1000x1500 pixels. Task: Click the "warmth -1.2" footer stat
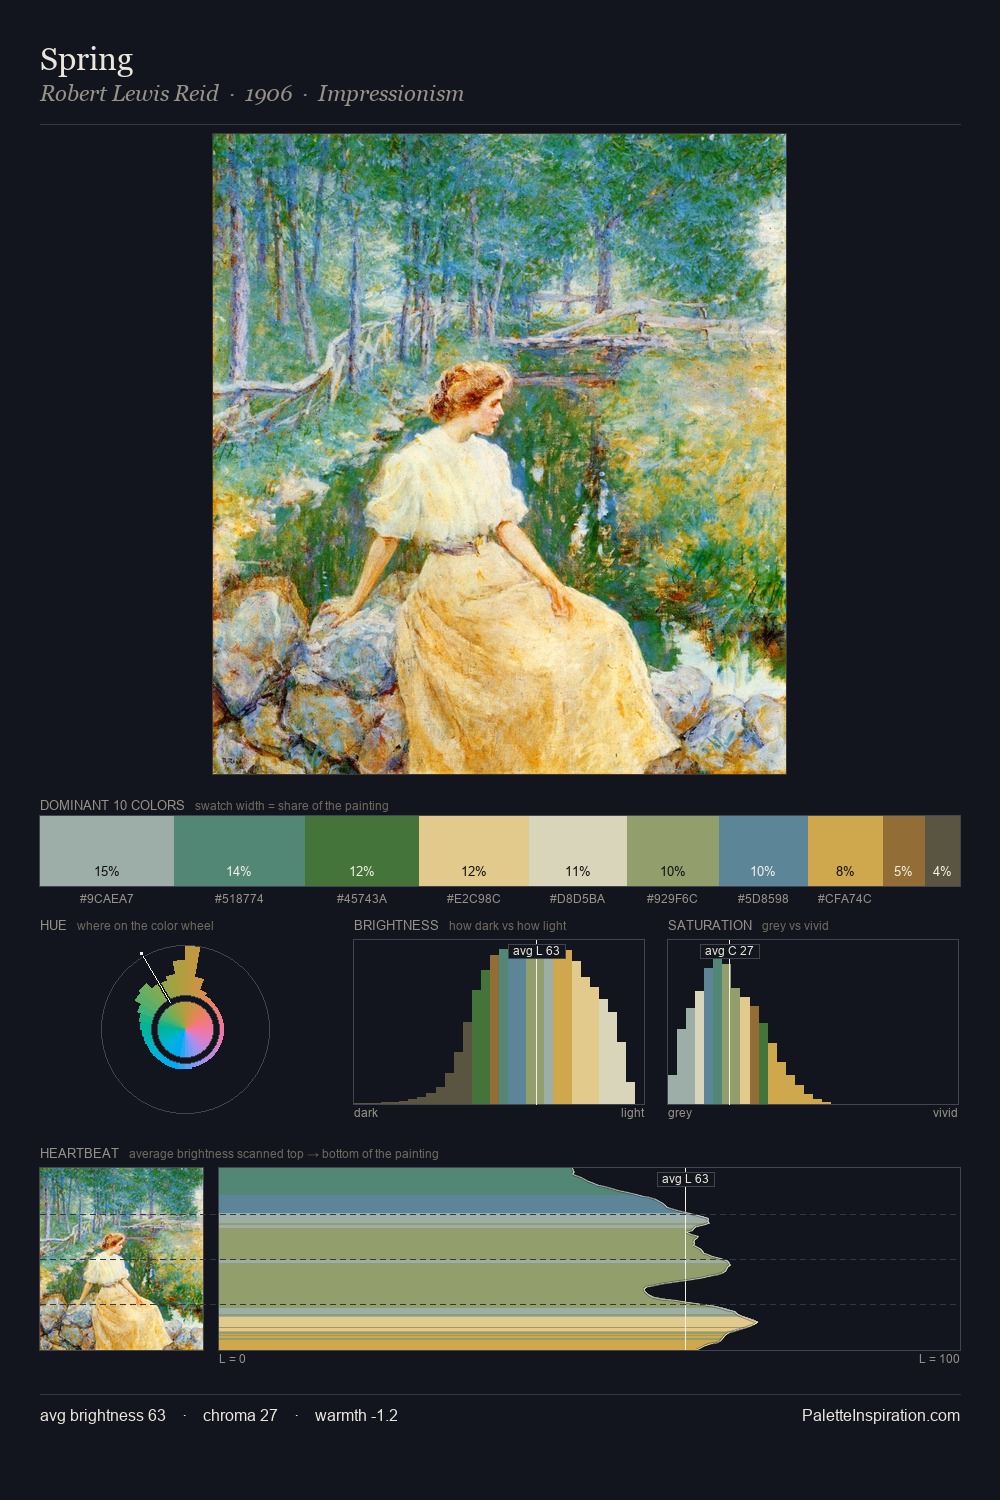click(x=356, y=1416)
